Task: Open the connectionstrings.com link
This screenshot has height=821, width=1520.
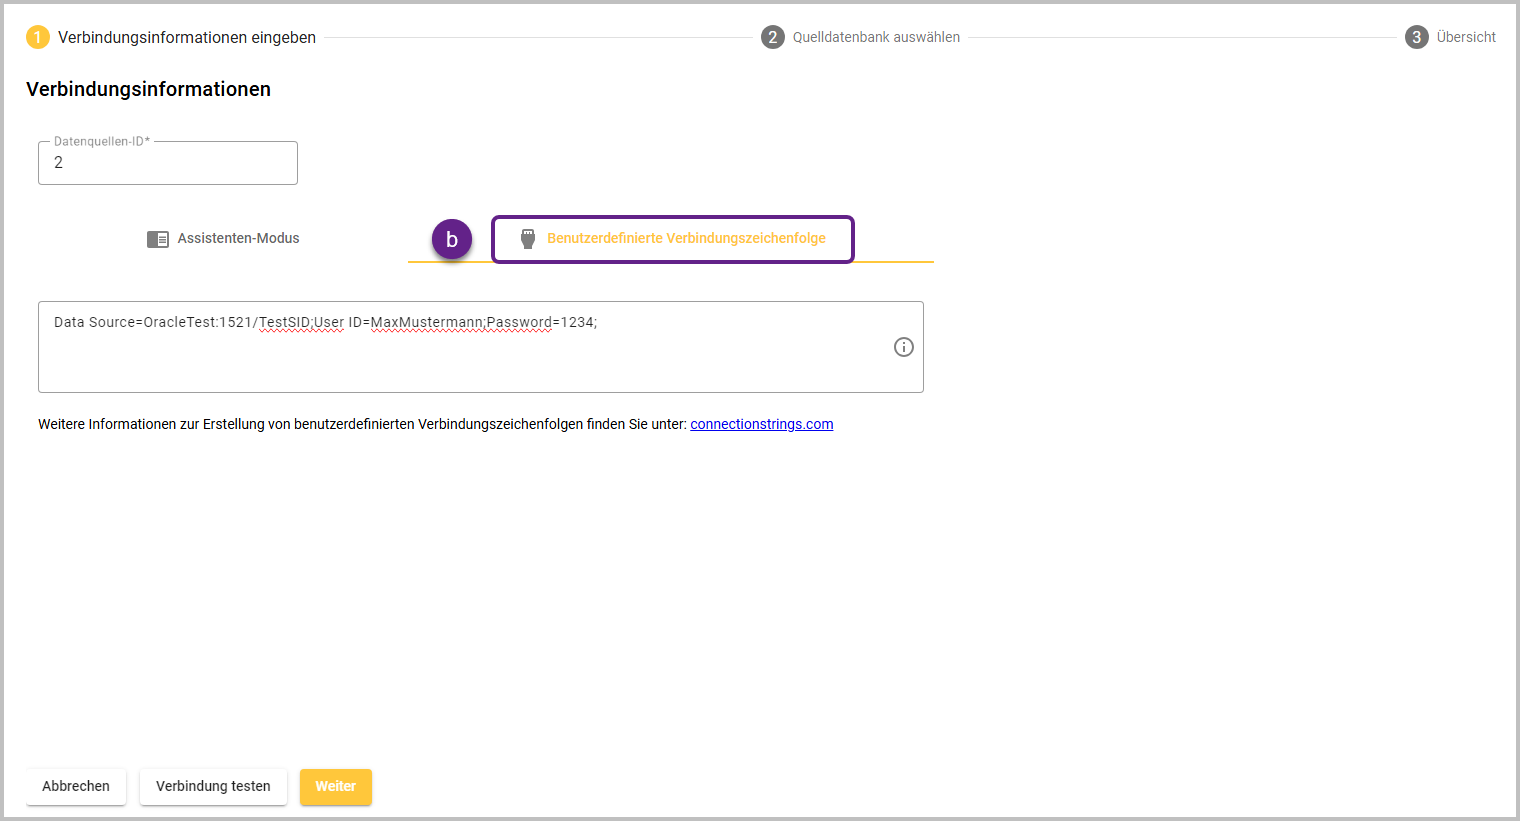Action: [761, 424]
